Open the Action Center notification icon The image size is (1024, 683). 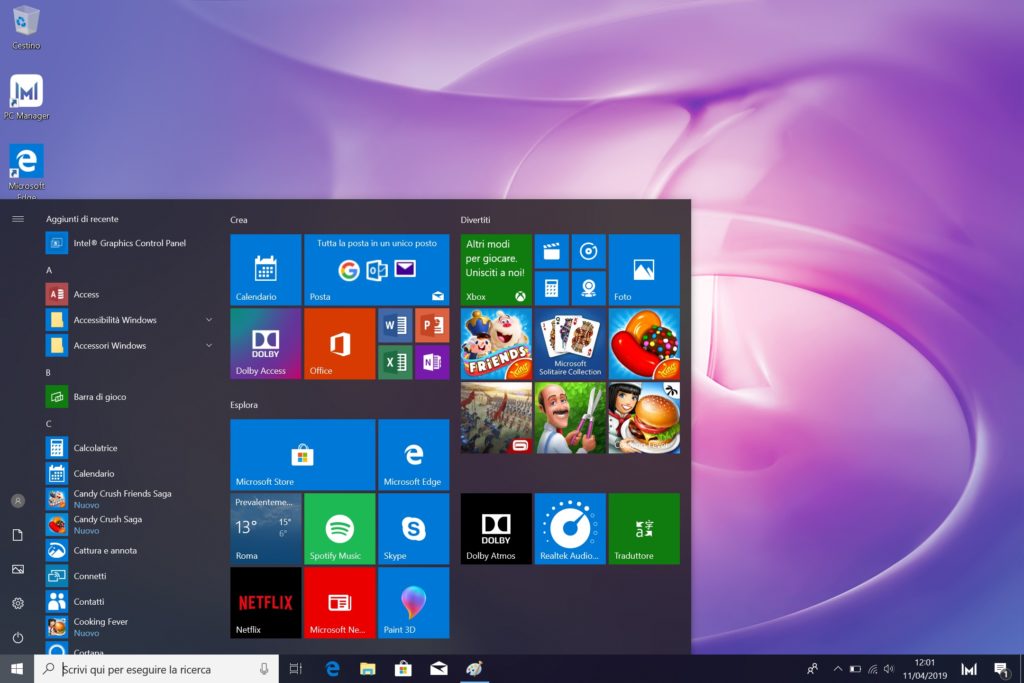(1000, 669)
